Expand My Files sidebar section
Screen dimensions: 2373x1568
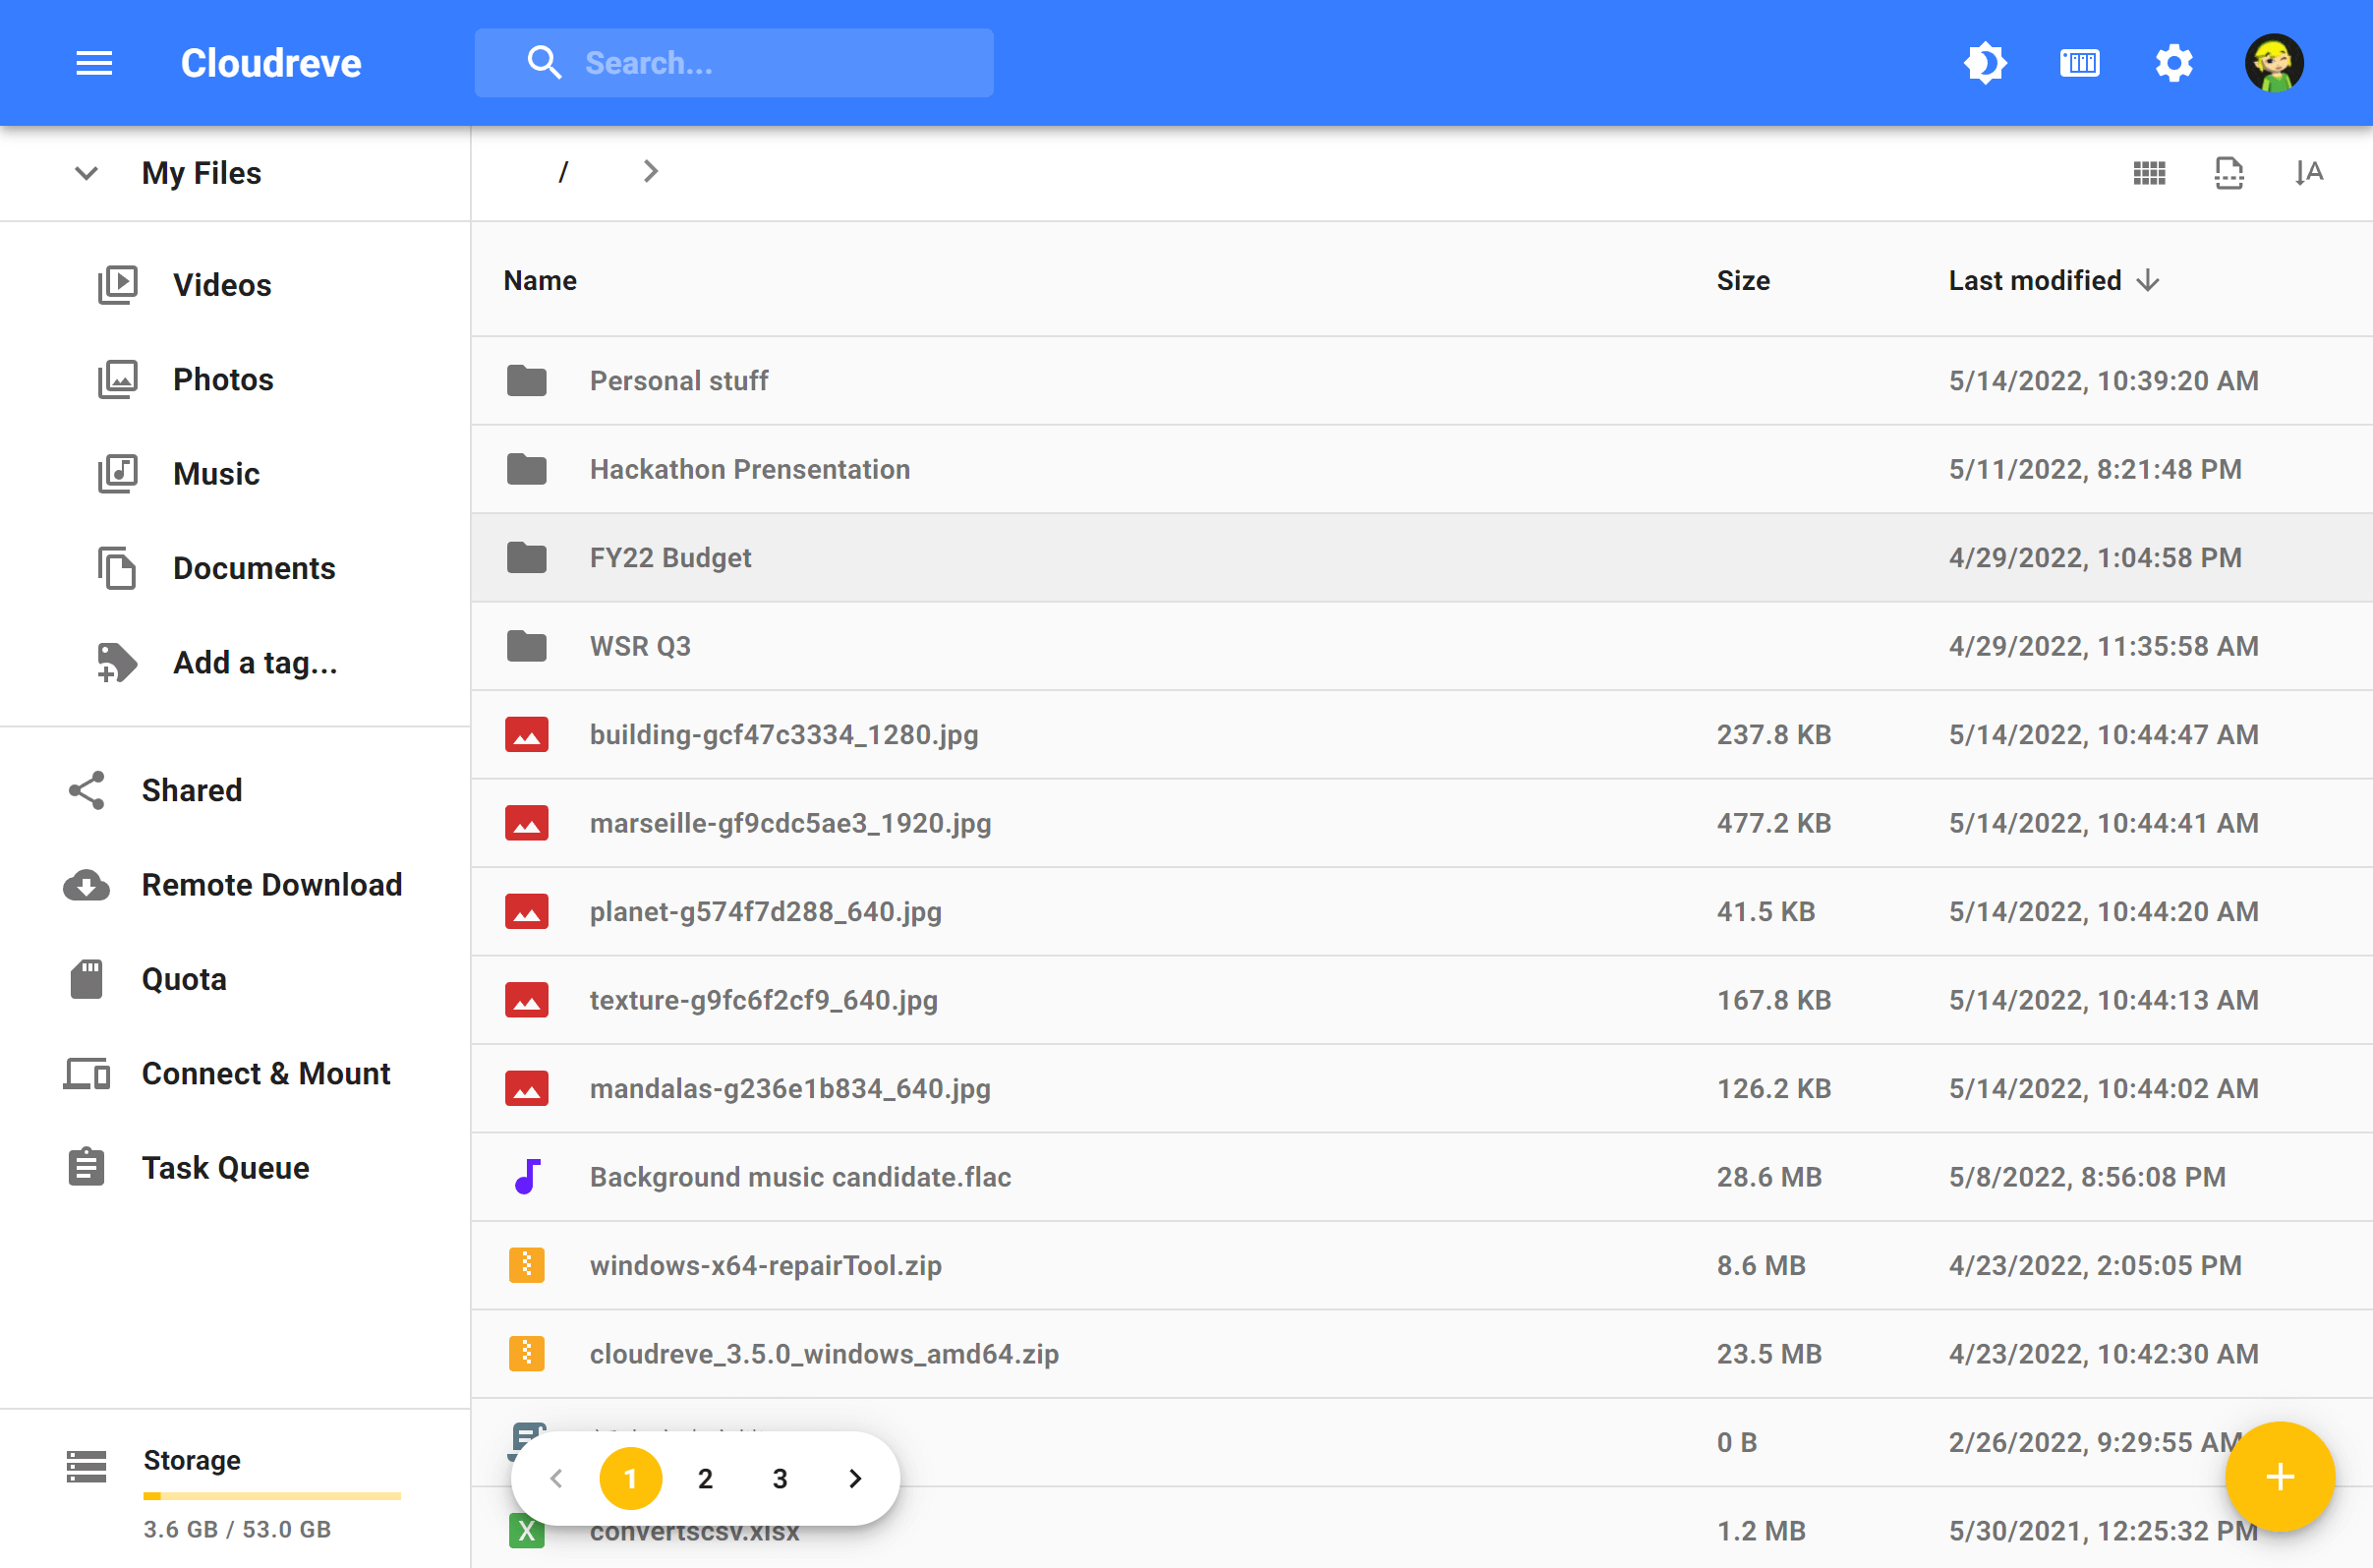click(83, 173)
